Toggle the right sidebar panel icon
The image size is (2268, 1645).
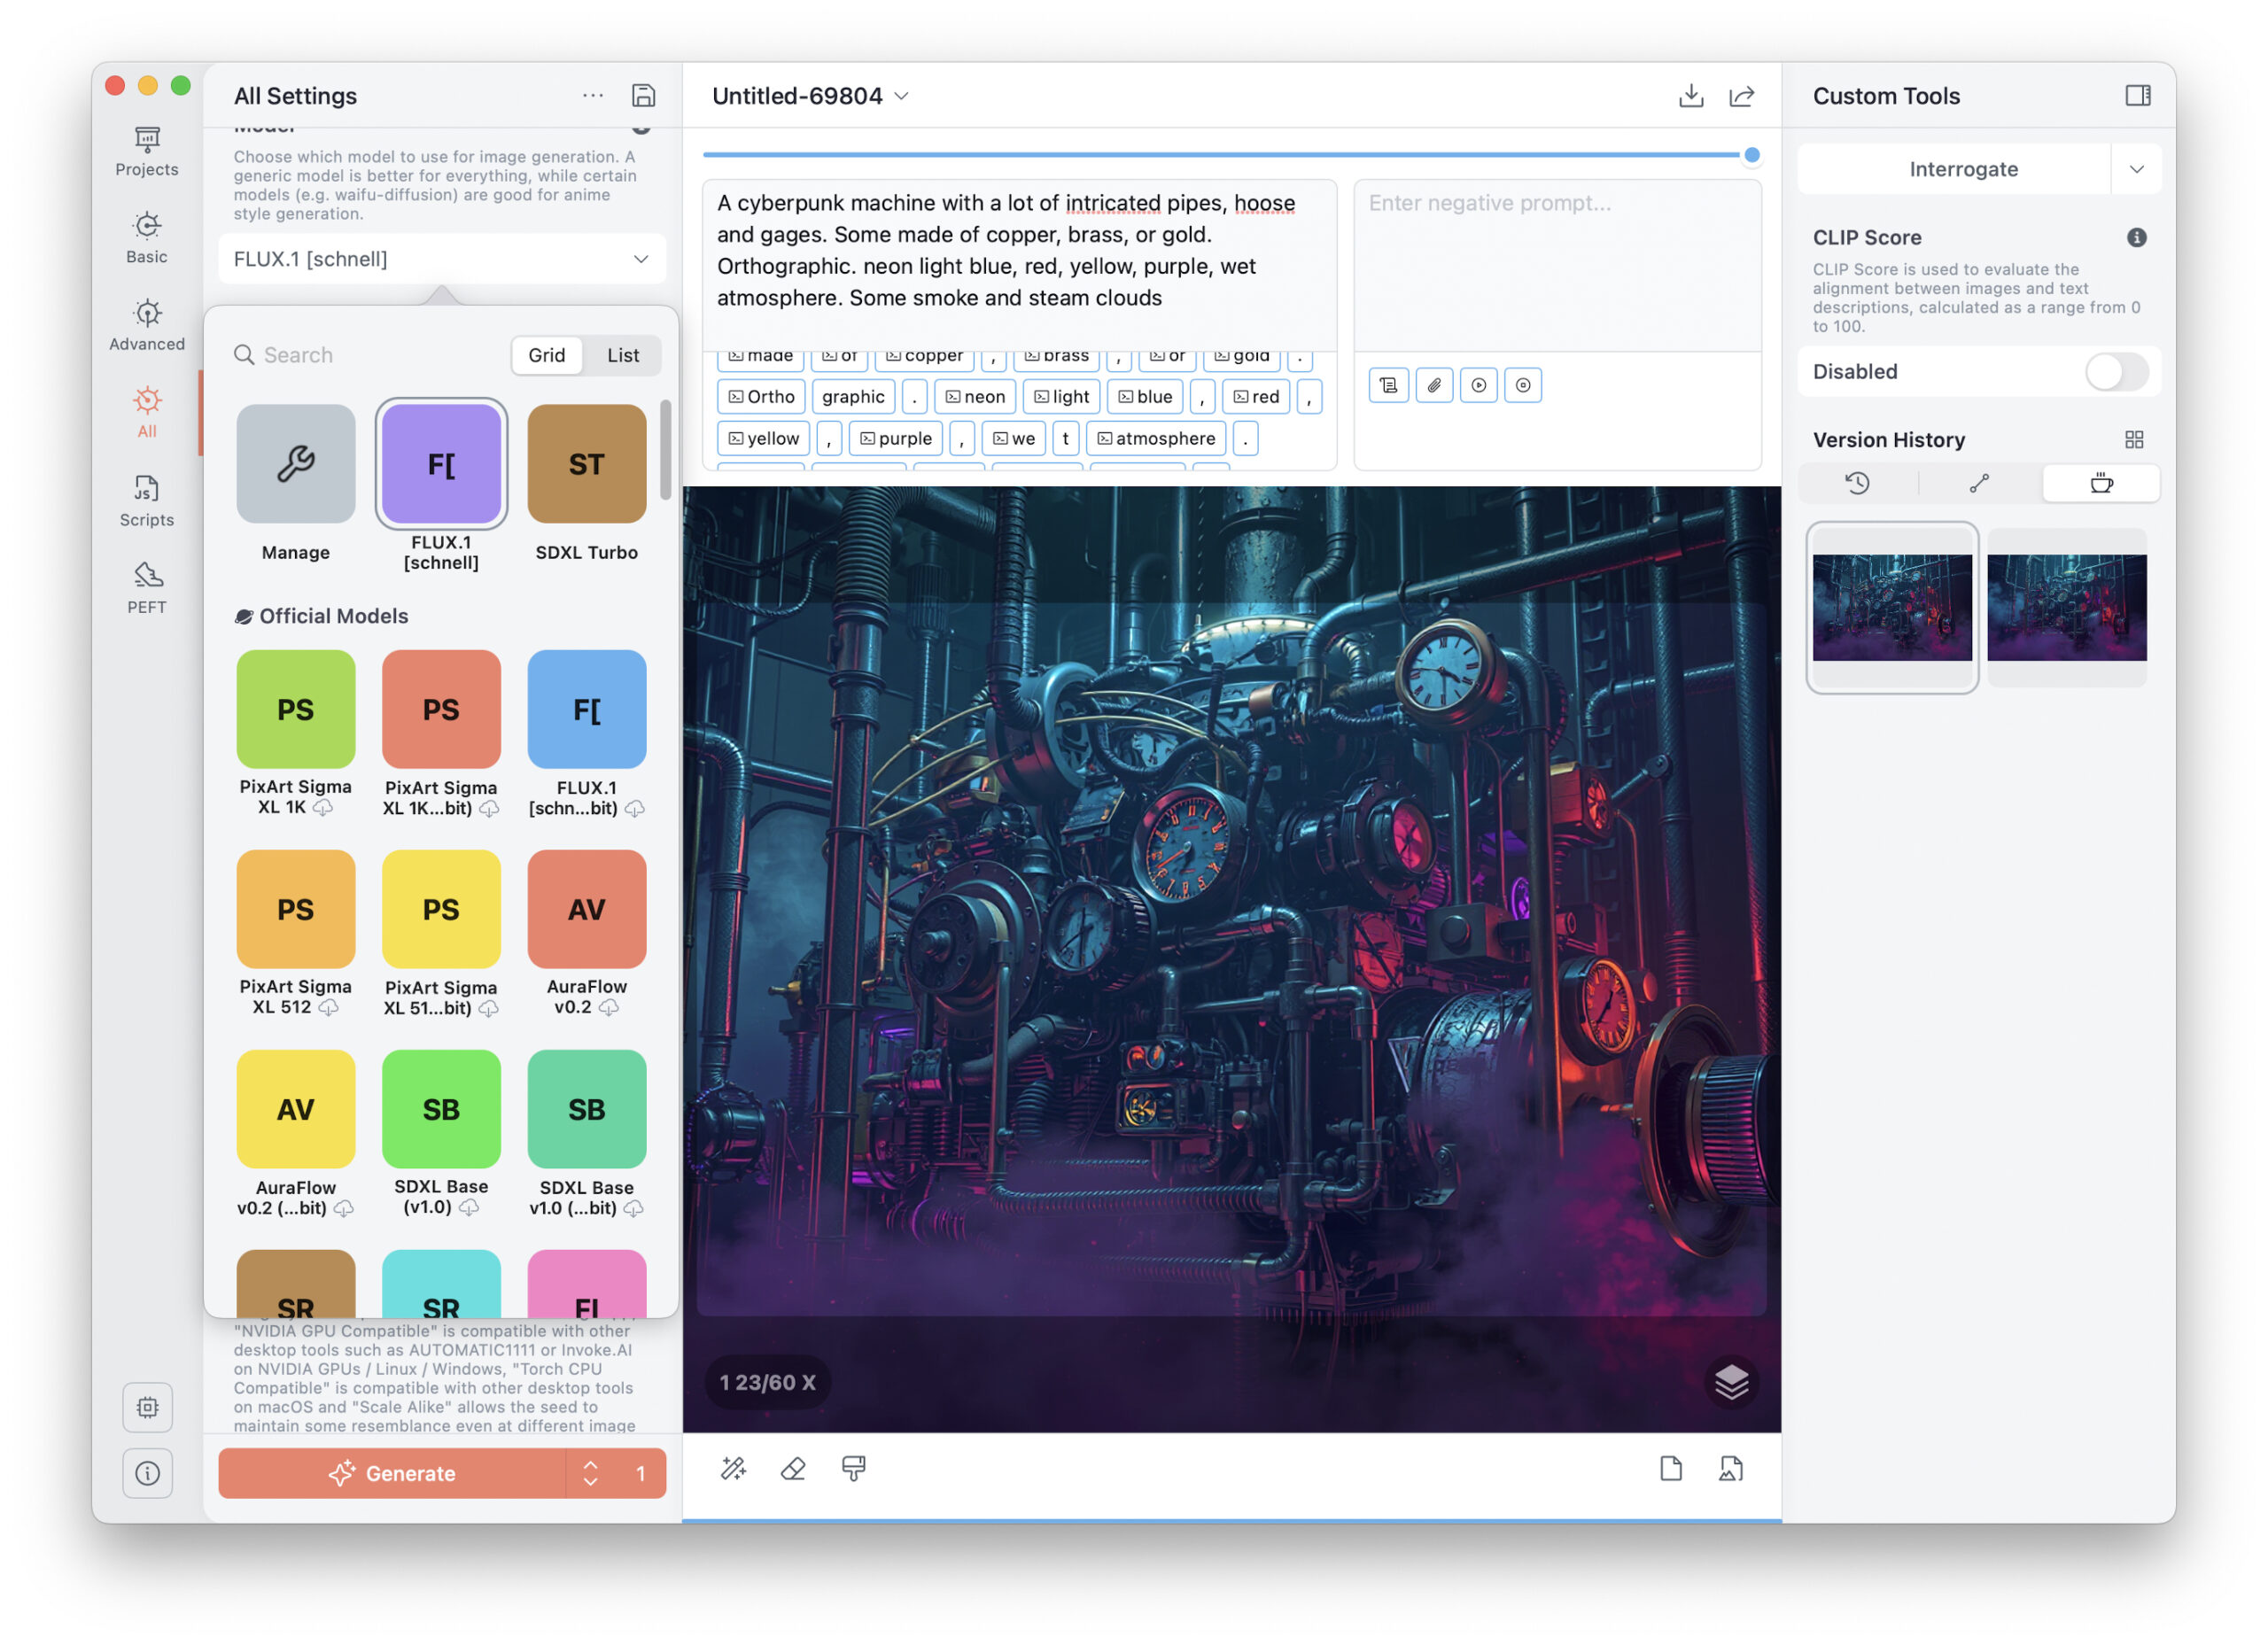(x=2137, y=95)
